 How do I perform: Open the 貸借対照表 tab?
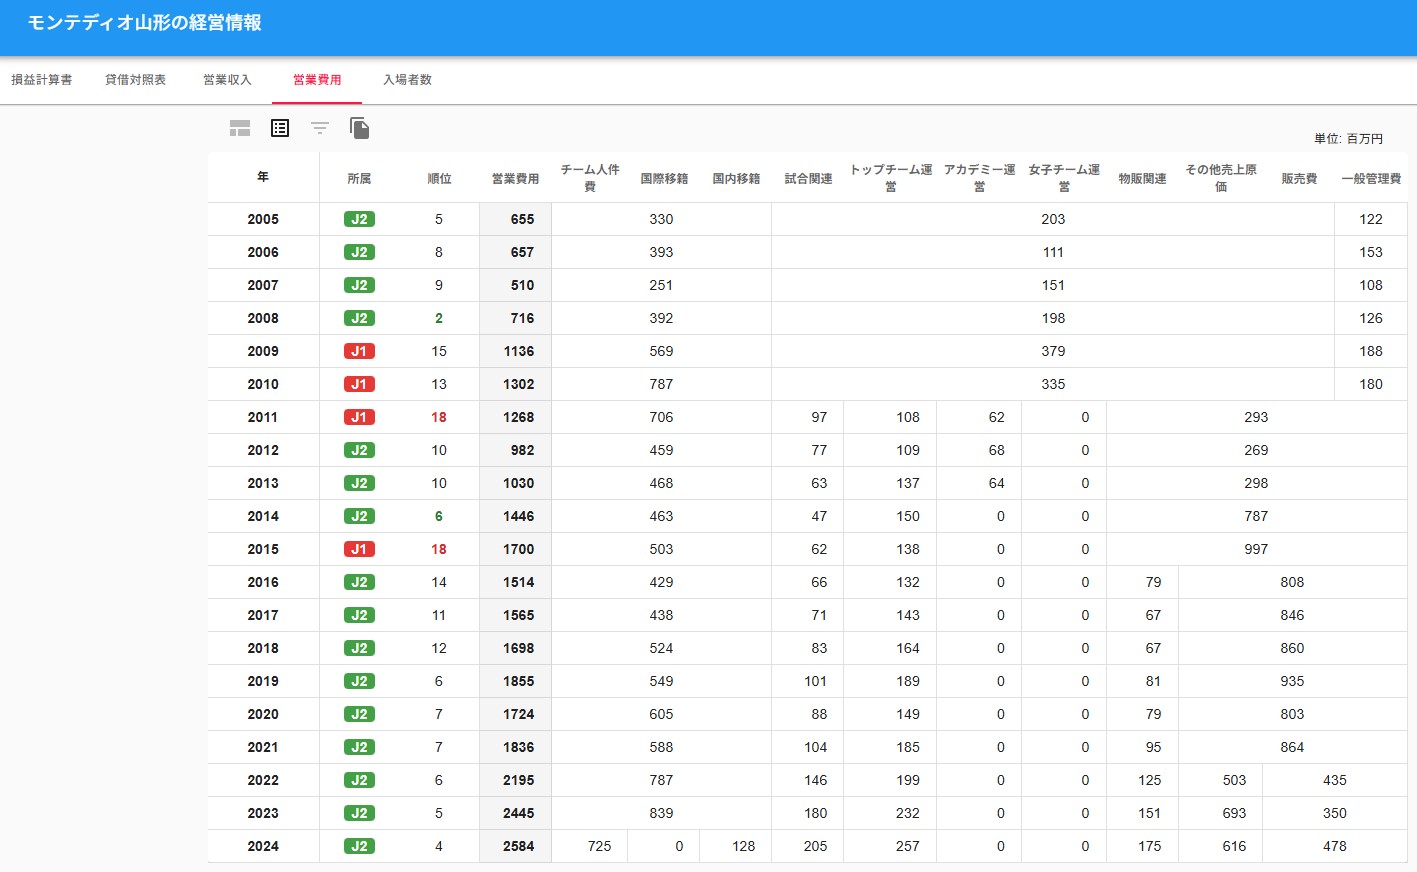click(136, 80)
